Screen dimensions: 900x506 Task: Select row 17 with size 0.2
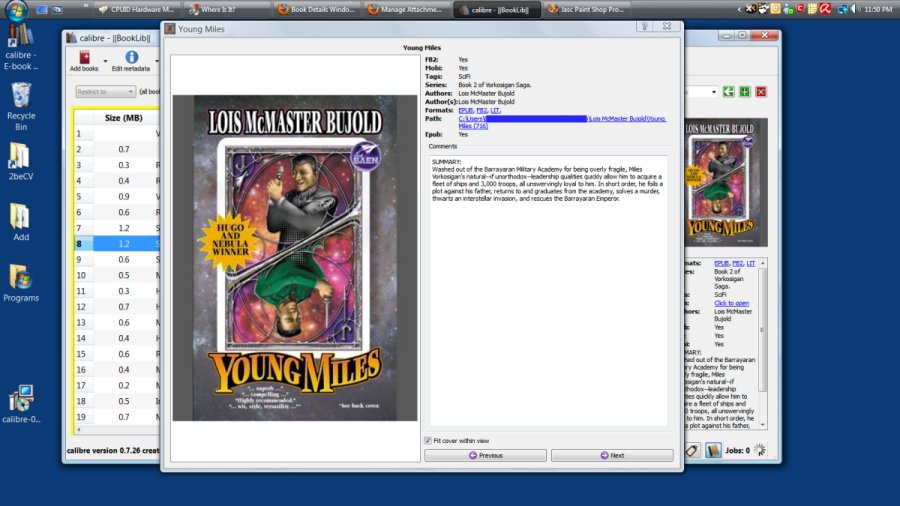tap(117, 386)
